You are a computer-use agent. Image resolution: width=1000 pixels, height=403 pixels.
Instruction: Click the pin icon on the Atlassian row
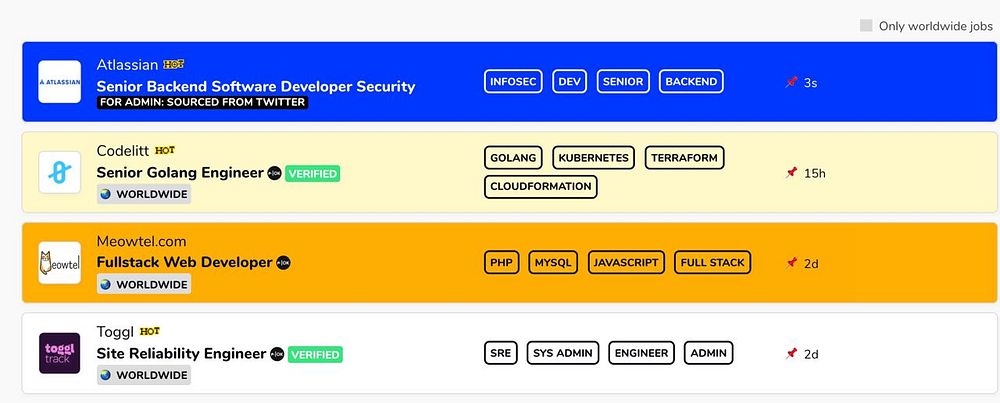pyautogui.click(x=791, y=82)
